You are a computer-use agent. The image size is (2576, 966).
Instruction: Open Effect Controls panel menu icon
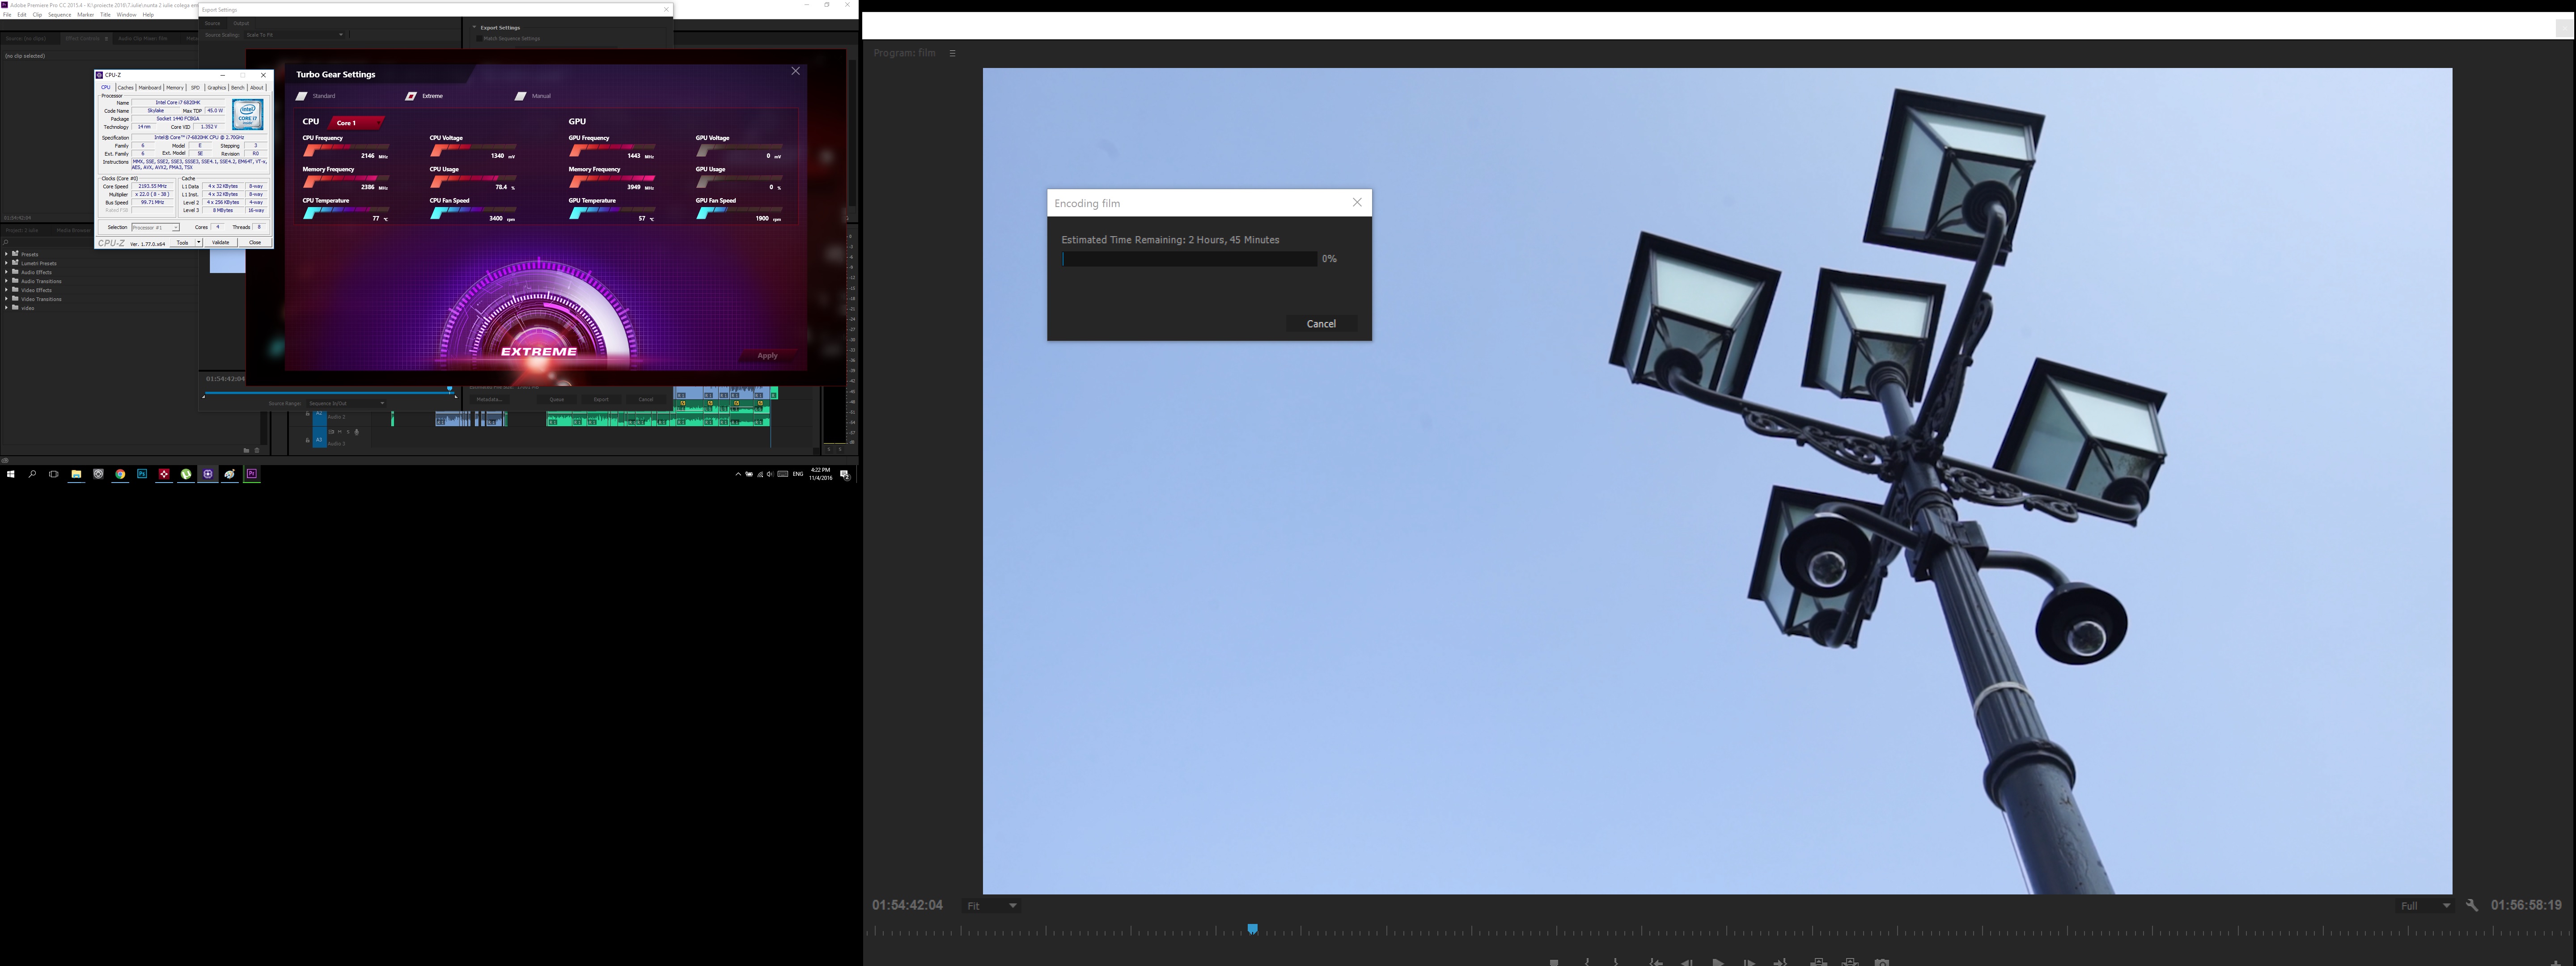(x=106, y=38)
